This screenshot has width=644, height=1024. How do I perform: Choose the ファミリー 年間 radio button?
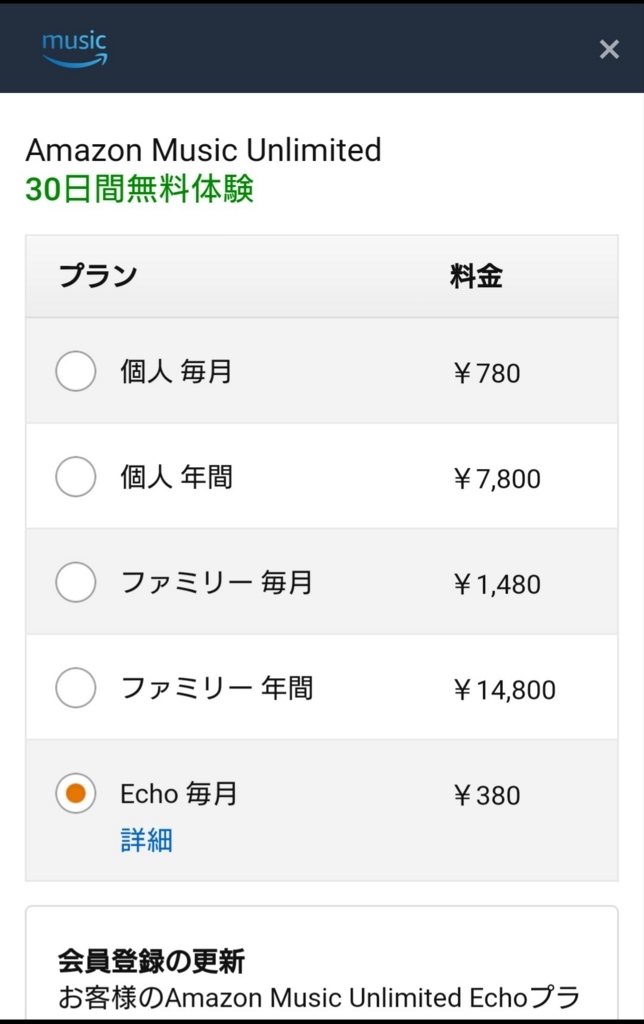click(76, 688)
